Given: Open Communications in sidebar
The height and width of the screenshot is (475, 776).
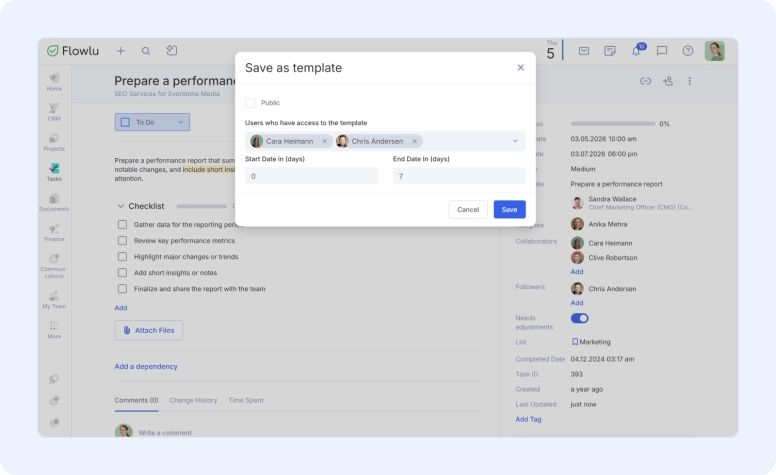Looking at the screenshot, I should 54,266.
